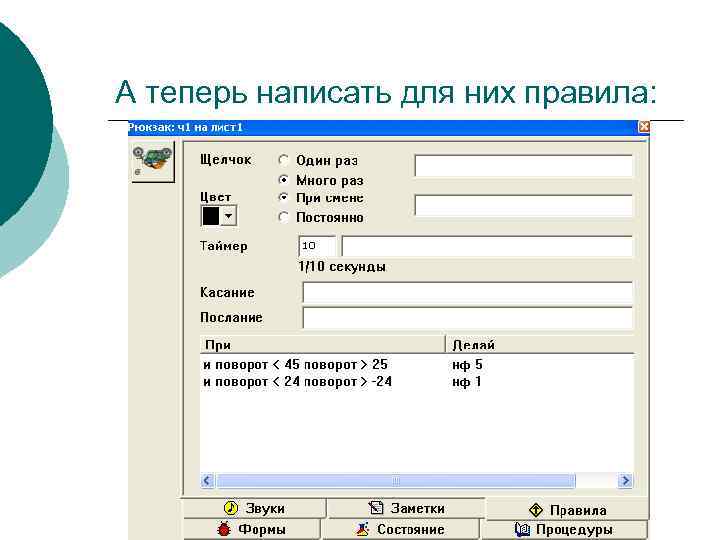The height and width of the screenshot is (540, 720).
Task: Select the 'Постоянно' radio button
Action: (284, 217)
